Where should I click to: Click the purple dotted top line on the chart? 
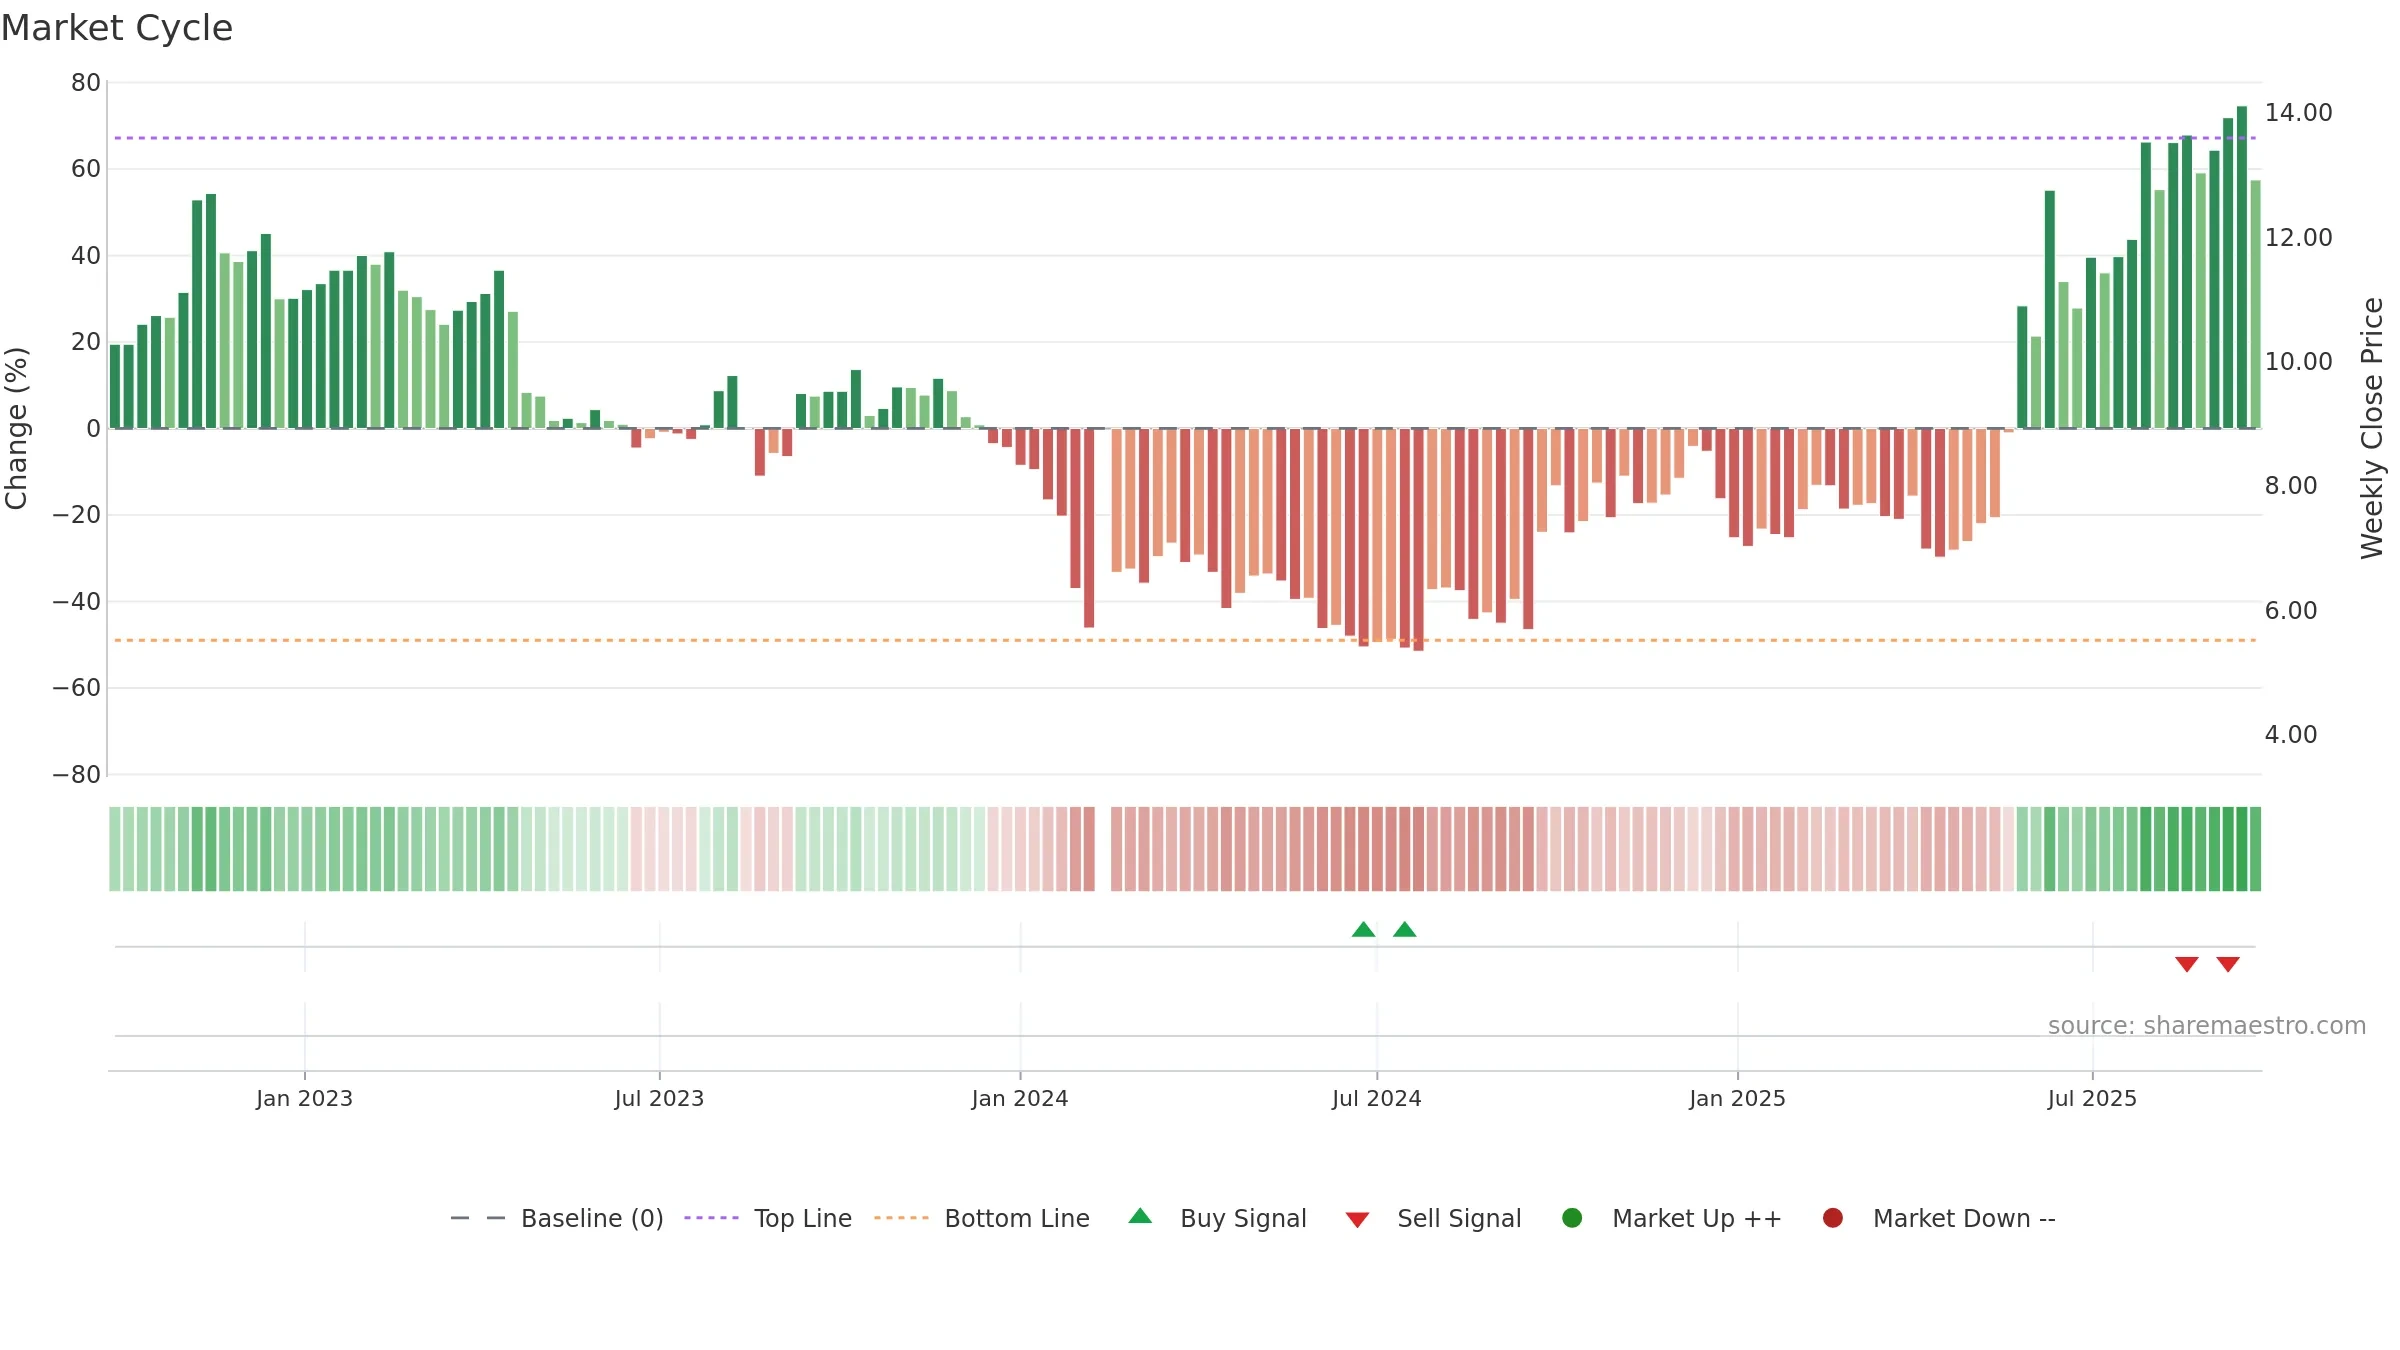click(1185, 138)
